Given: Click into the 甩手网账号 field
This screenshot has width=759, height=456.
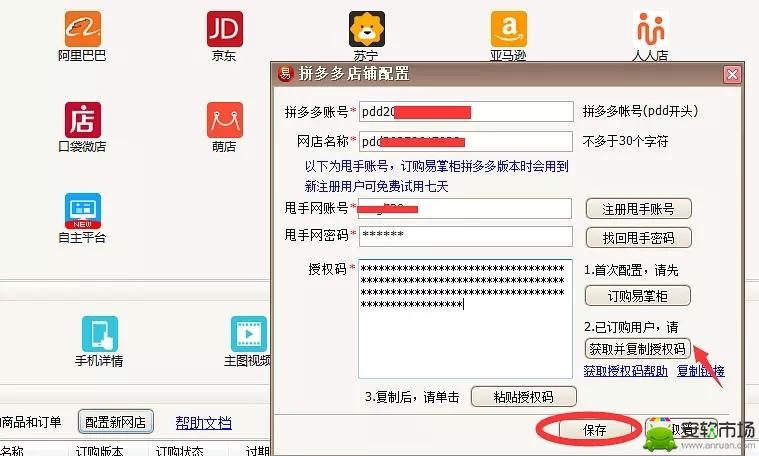Looking at the screenshot, I should 465,209.
